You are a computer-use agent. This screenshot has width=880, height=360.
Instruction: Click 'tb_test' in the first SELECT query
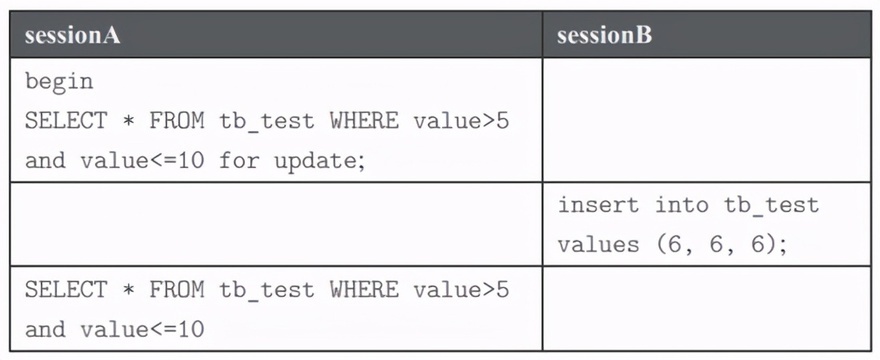(267, 121)
